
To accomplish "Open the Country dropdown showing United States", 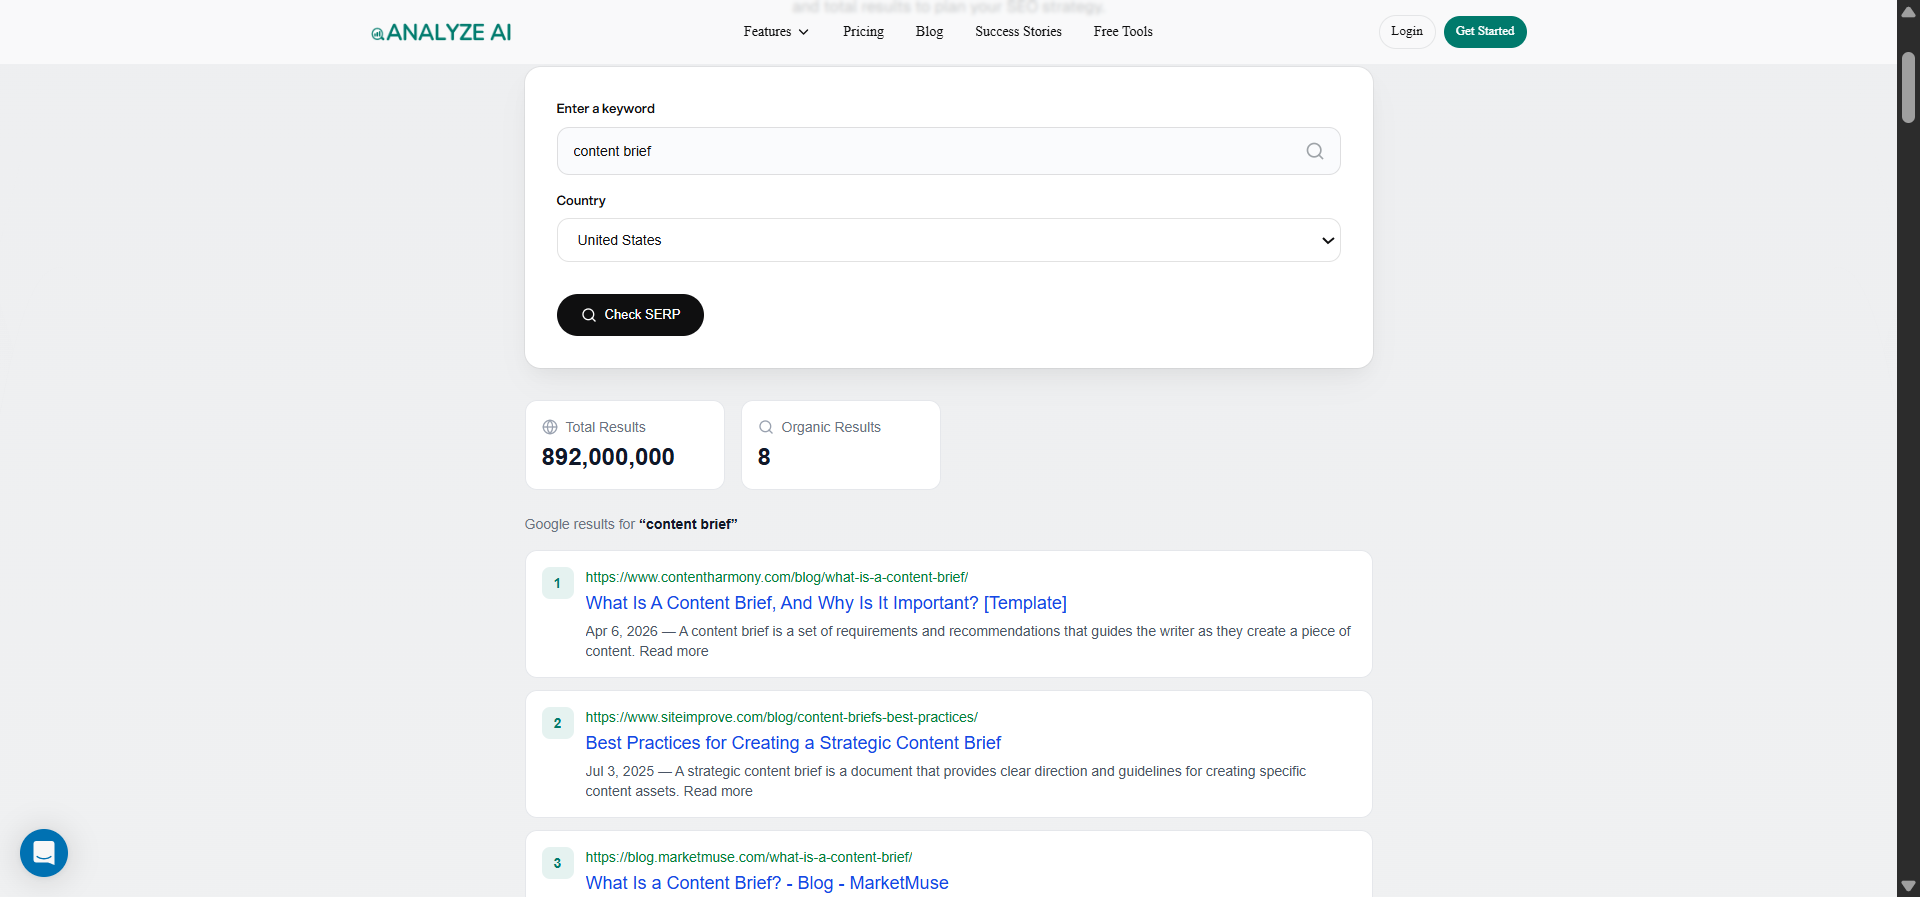I will click(x=948, y=240).
